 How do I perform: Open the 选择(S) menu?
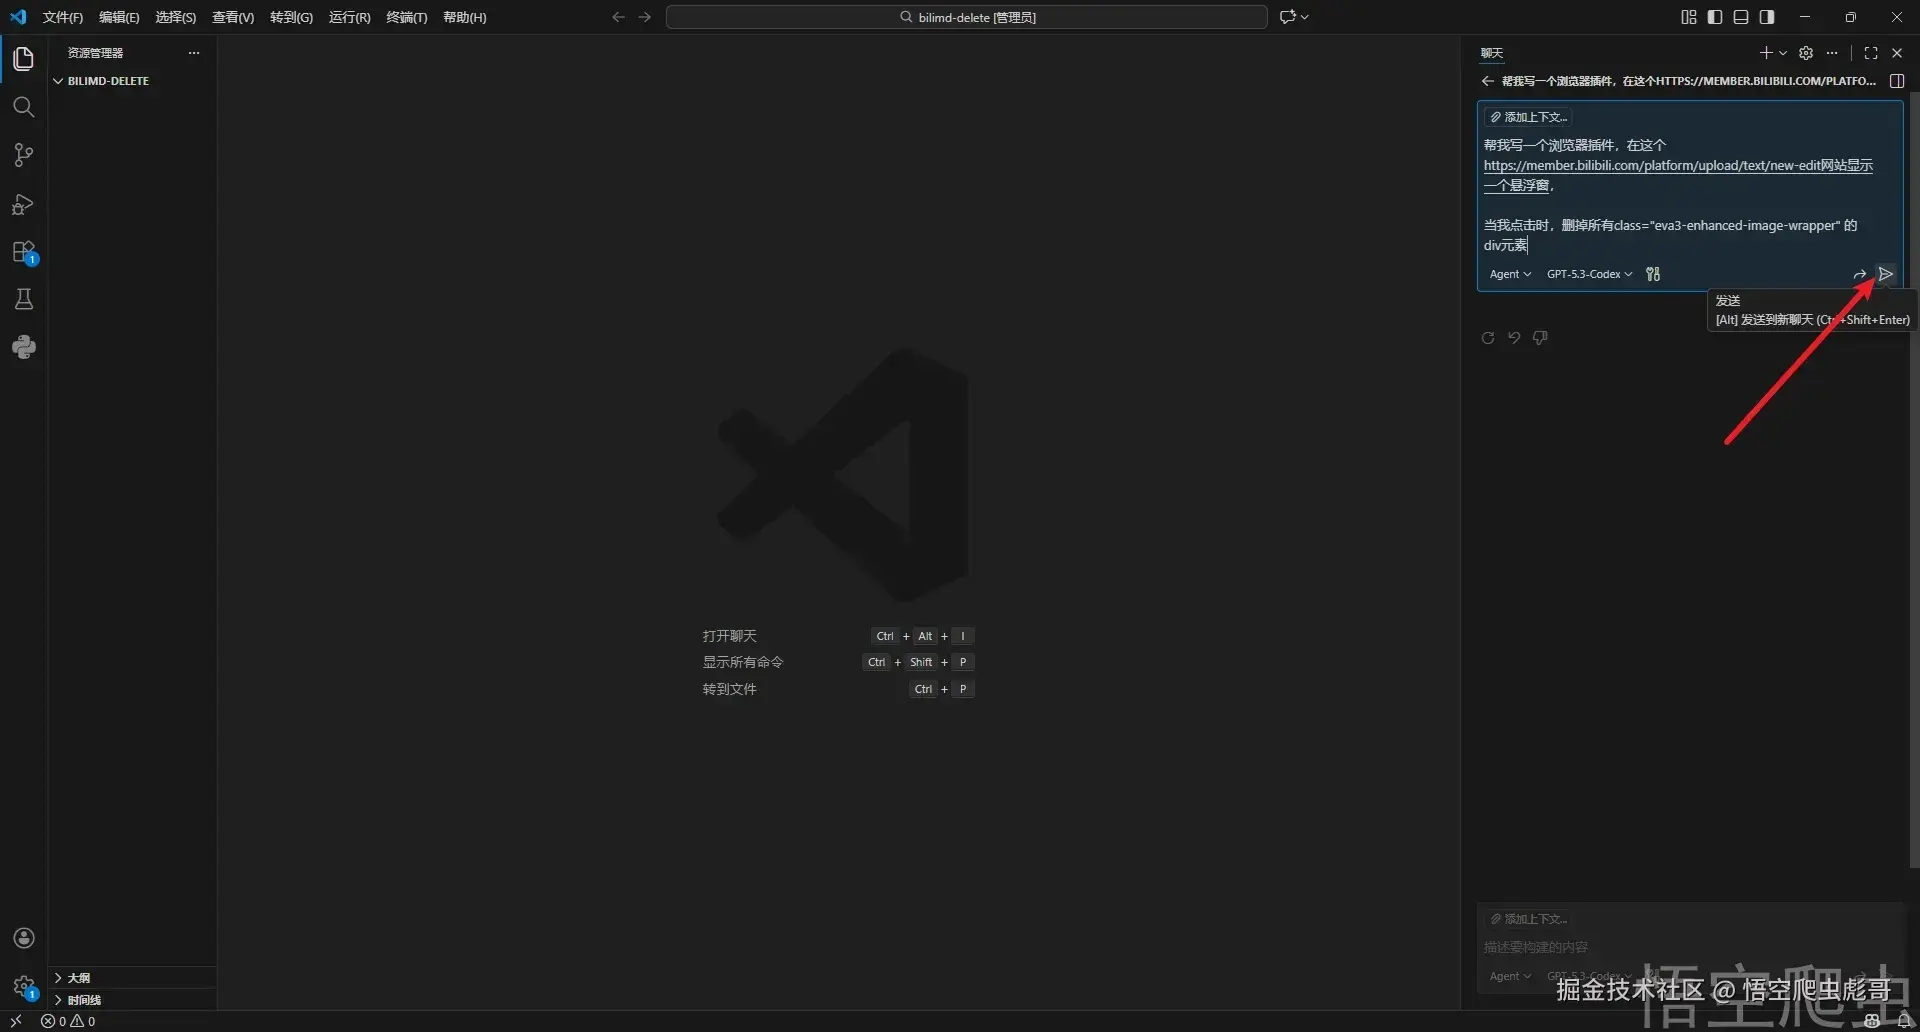(x=176, y=17)
